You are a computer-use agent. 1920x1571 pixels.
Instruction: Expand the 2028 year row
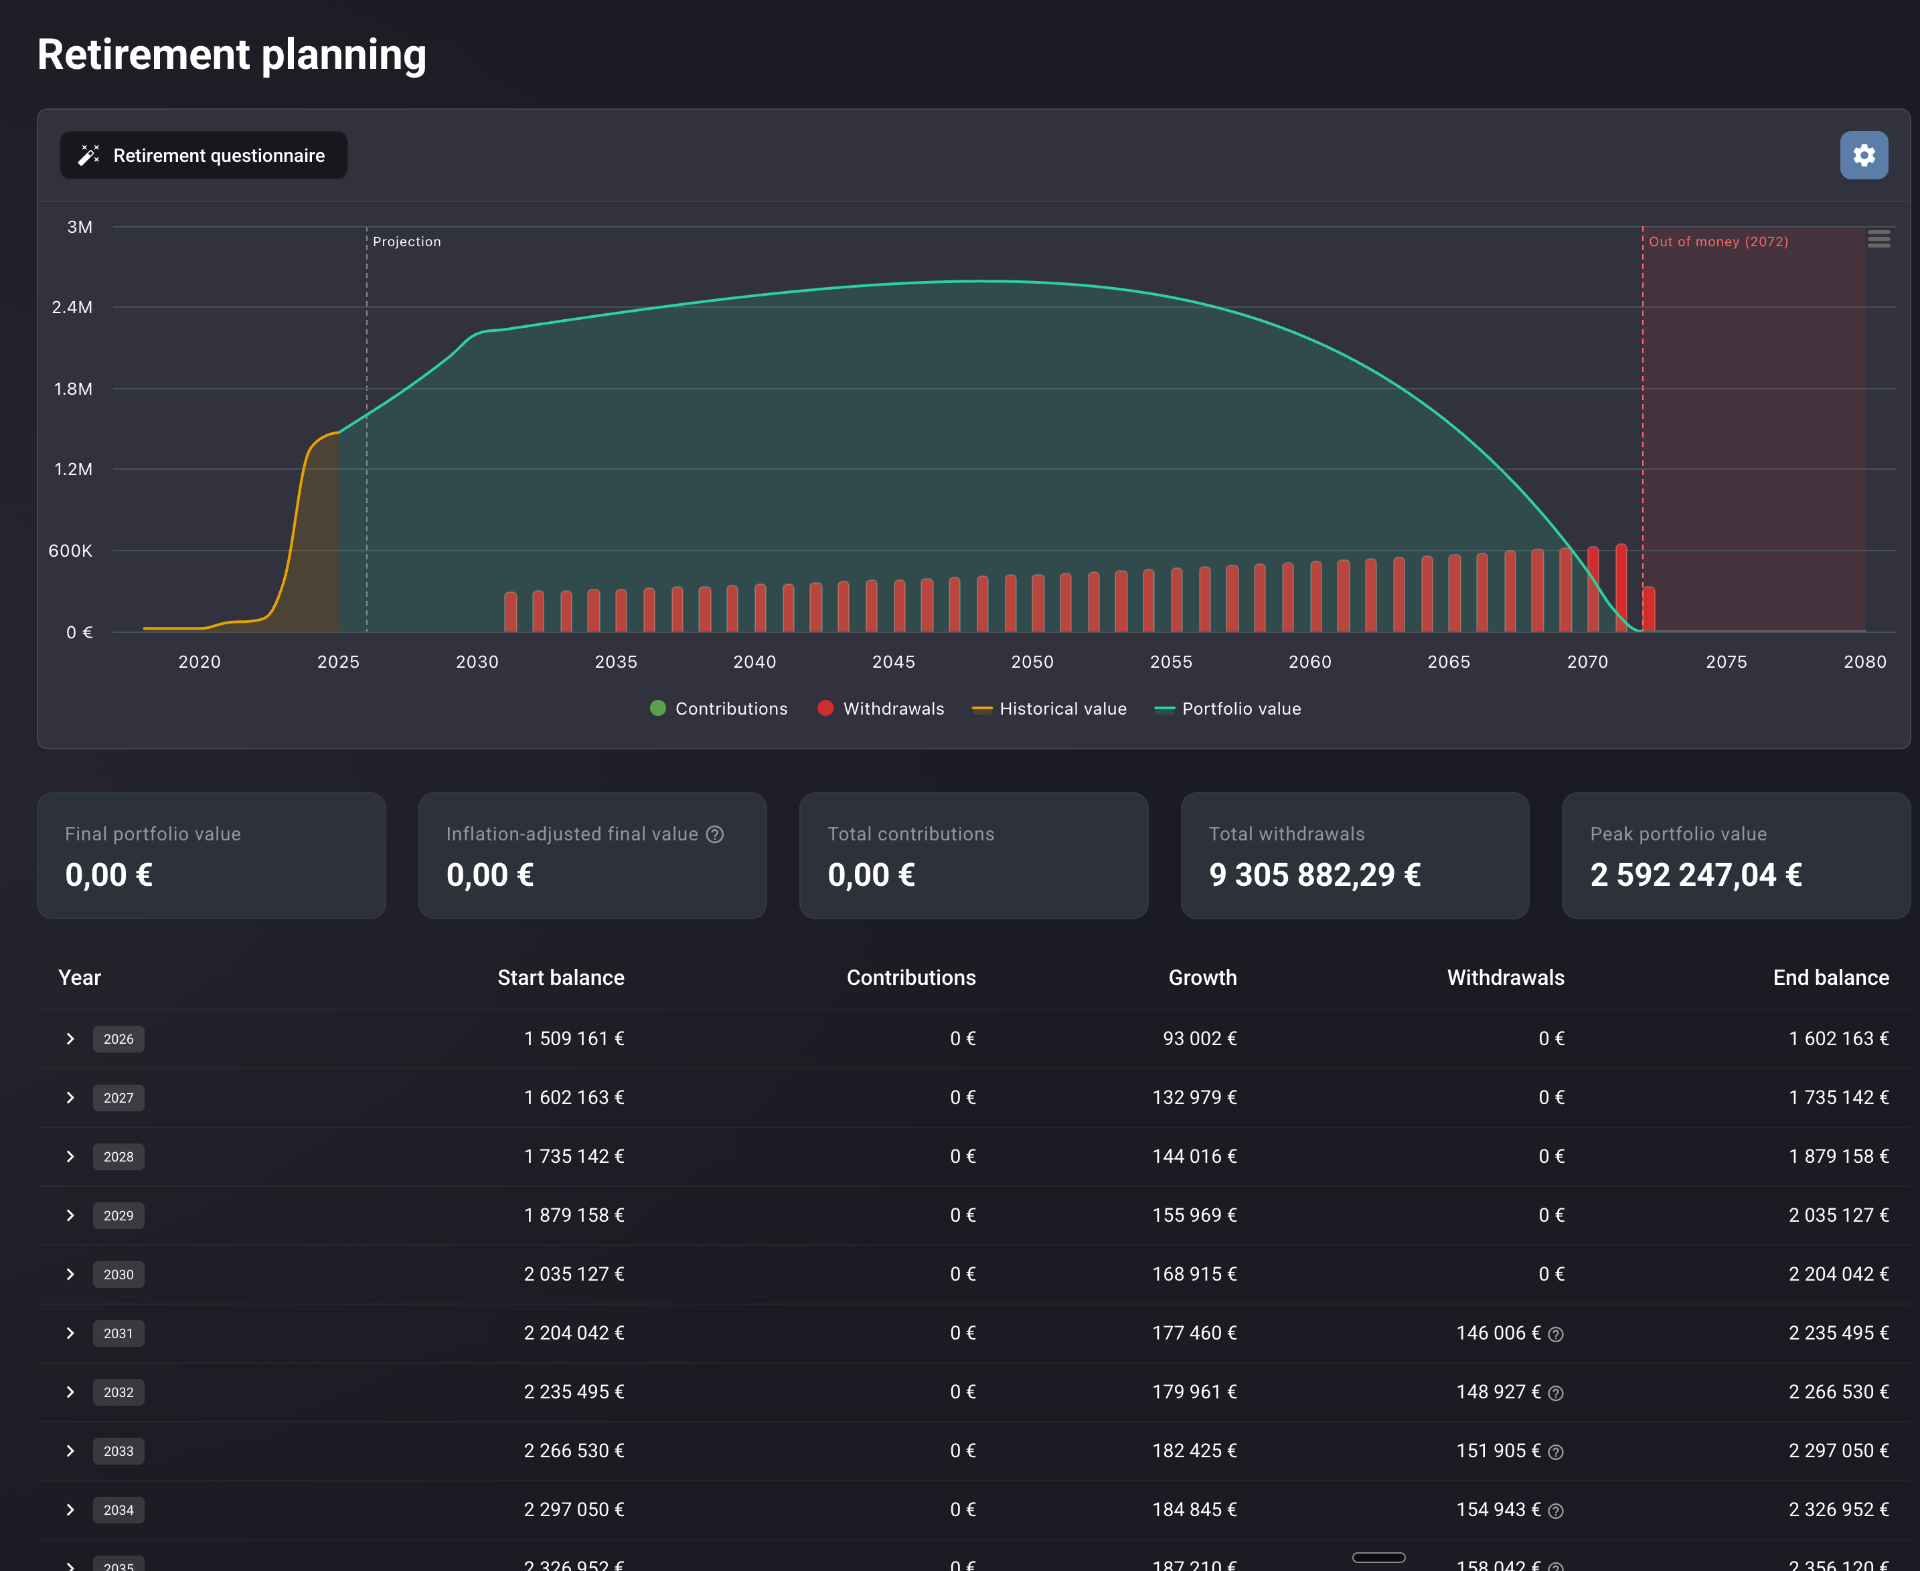coord(70,1157)
